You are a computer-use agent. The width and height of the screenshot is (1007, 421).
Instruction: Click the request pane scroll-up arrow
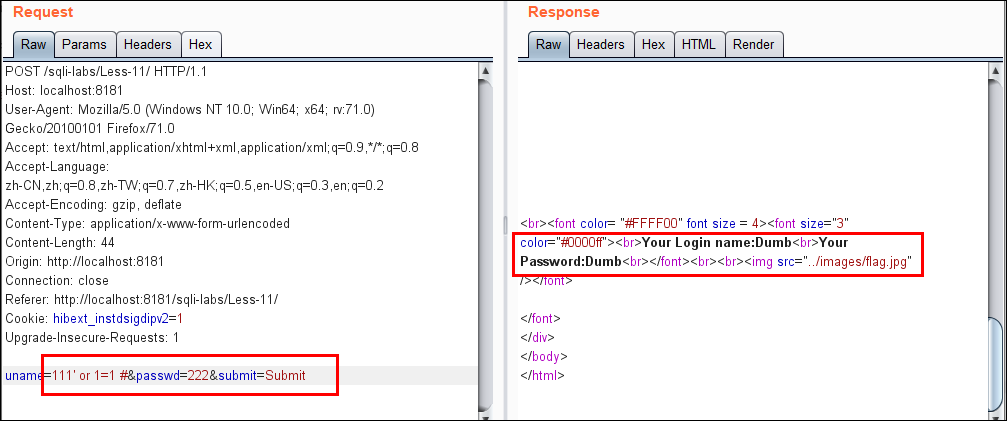point(486,70)
